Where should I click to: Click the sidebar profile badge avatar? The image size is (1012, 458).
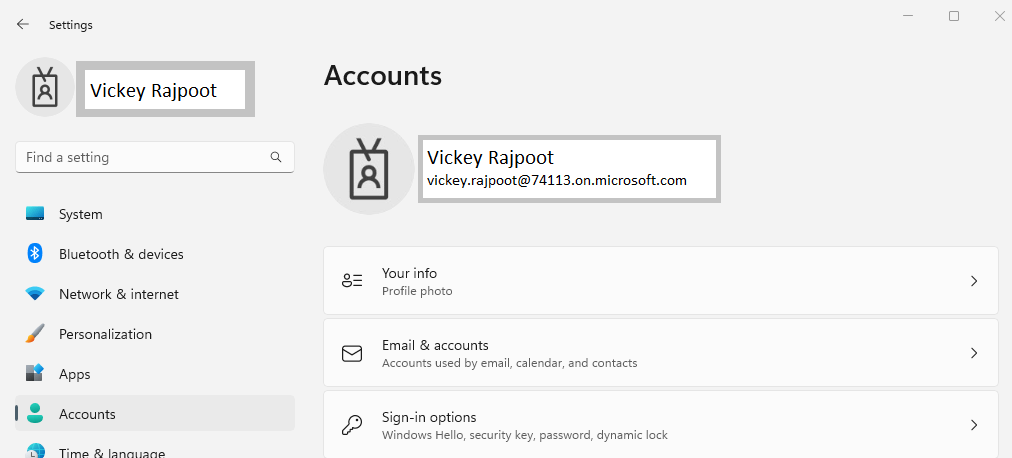[x=45, y=87]
